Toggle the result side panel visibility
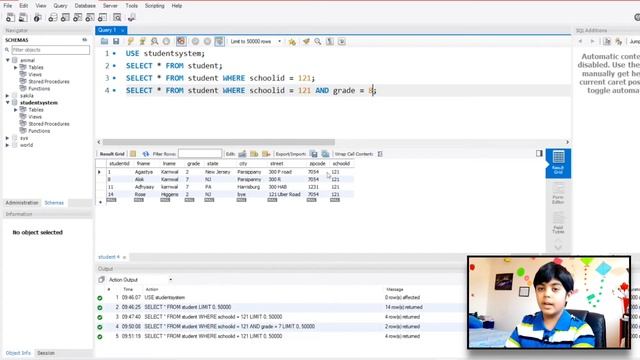This screenshot has height=360, width=640. (x=539, y=153)
